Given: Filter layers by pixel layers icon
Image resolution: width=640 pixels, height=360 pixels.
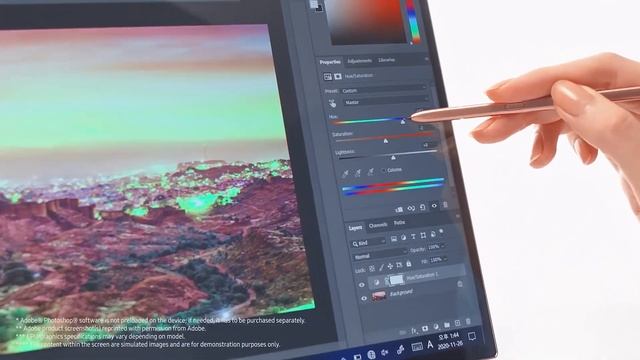Looking at the screenshot, I should pyautogui.click(x=393, y=238).
